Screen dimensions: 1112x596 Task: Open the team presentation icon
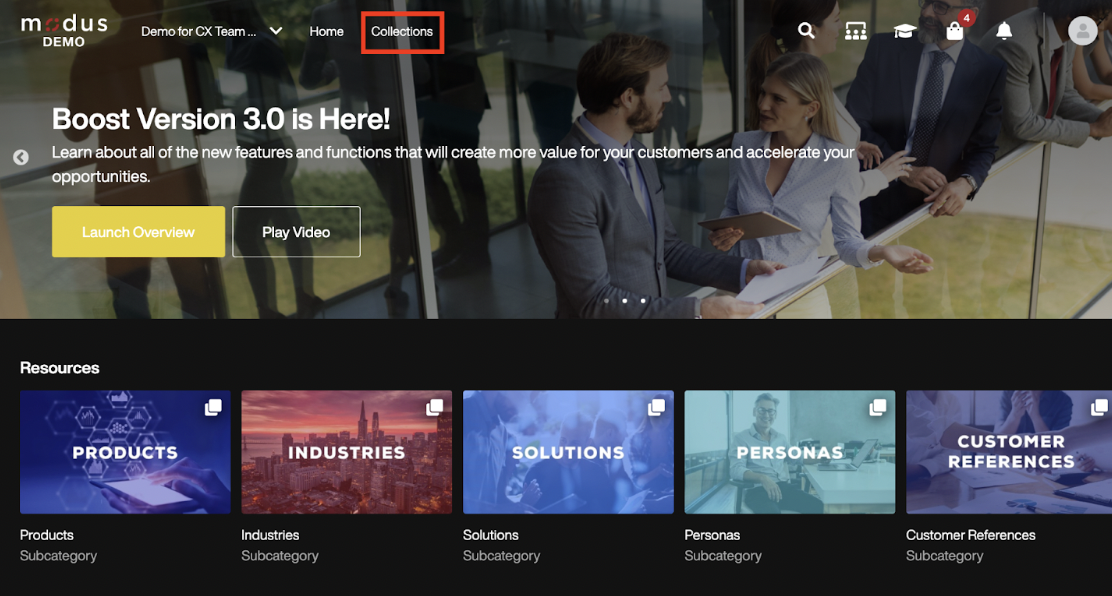[856, 31]
